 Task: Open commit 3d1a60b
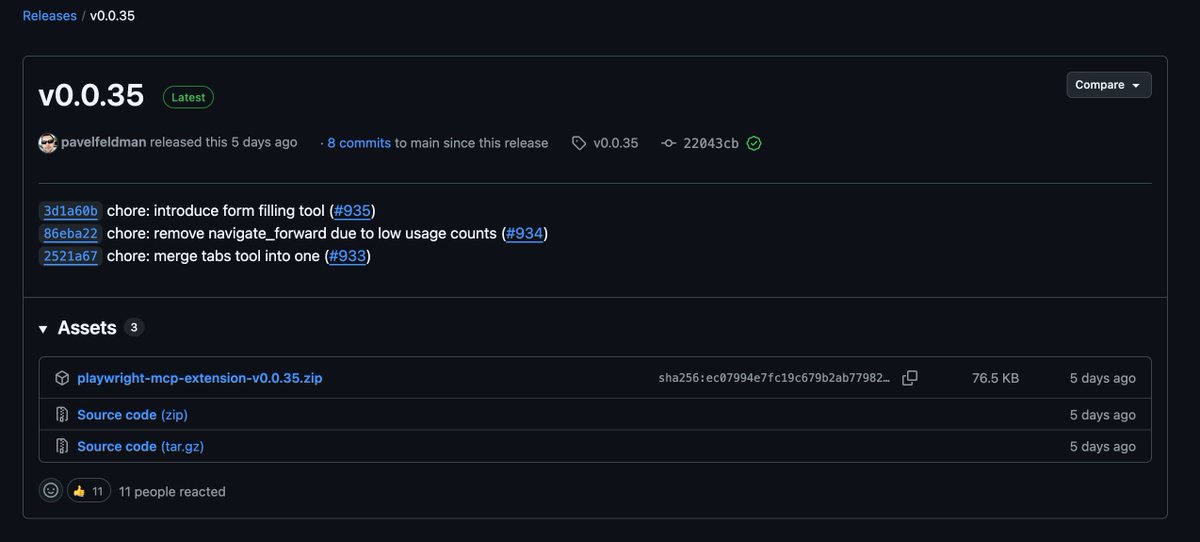click(x=70, y=211)
